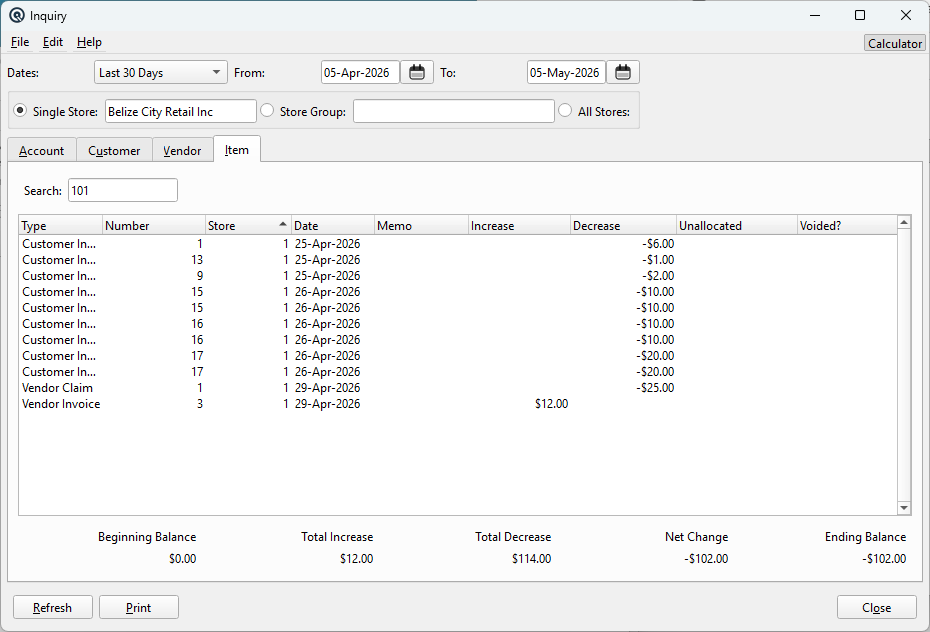
Task: Switch to the Vendor tab
Action: (182, 151)
